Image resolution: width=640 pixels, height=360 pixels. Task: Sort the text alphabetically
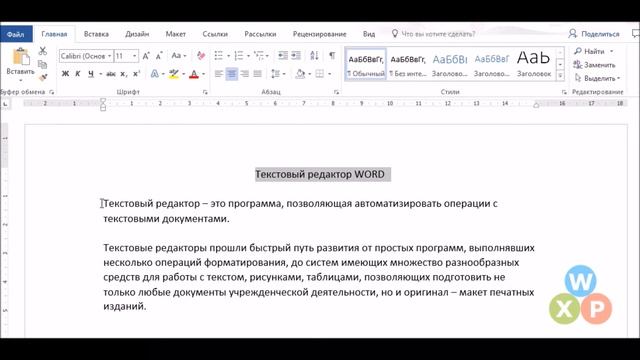click(314, 56)
